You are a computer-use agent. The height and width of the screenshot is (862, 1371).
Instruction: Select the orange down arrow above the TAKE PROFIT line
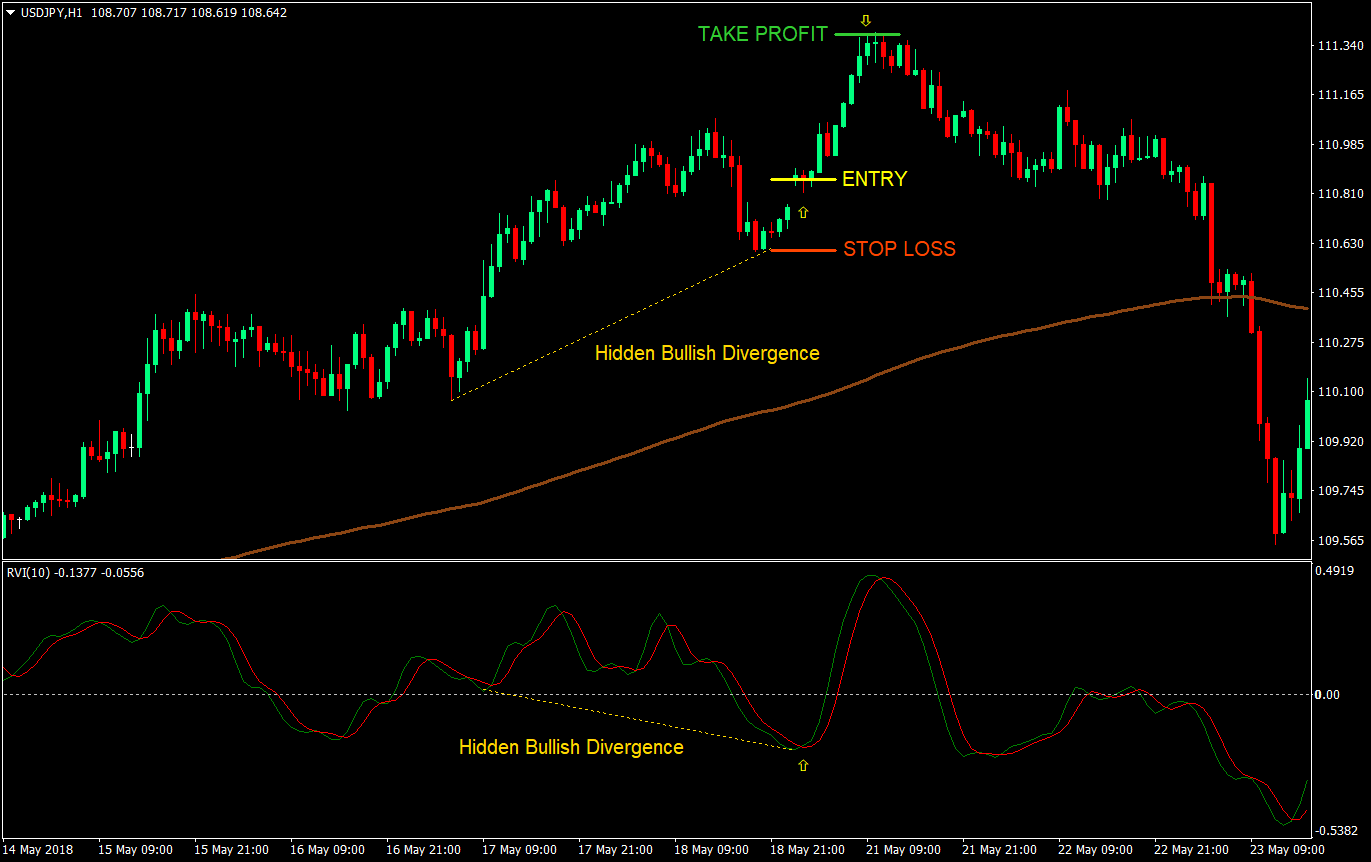864,19
